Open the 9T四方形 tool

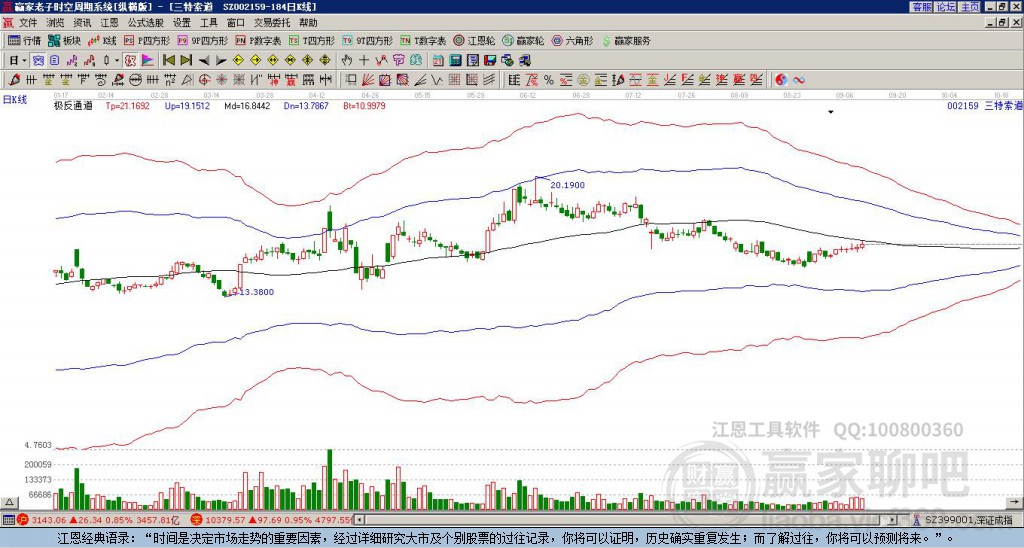point(368,40)
